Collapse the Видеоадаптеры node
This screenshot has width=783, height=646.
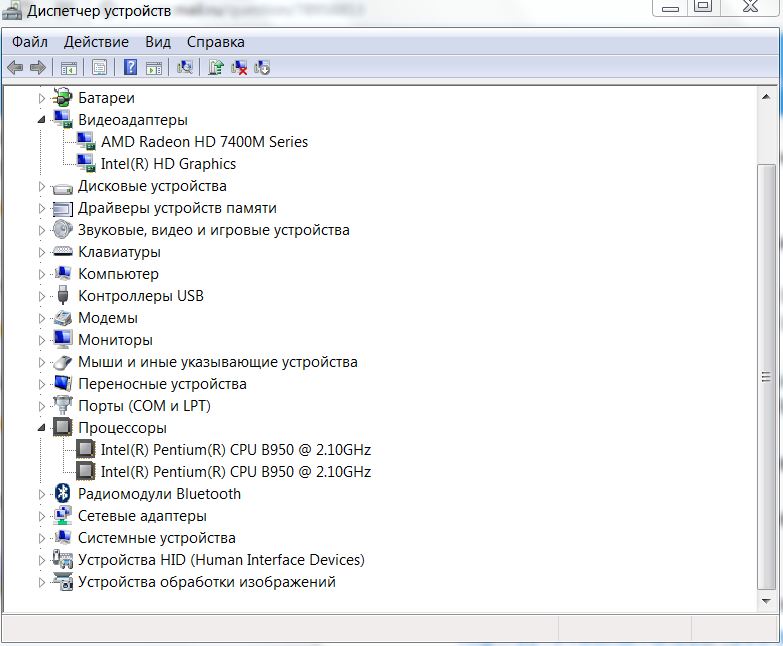click(x=42, y=120)
